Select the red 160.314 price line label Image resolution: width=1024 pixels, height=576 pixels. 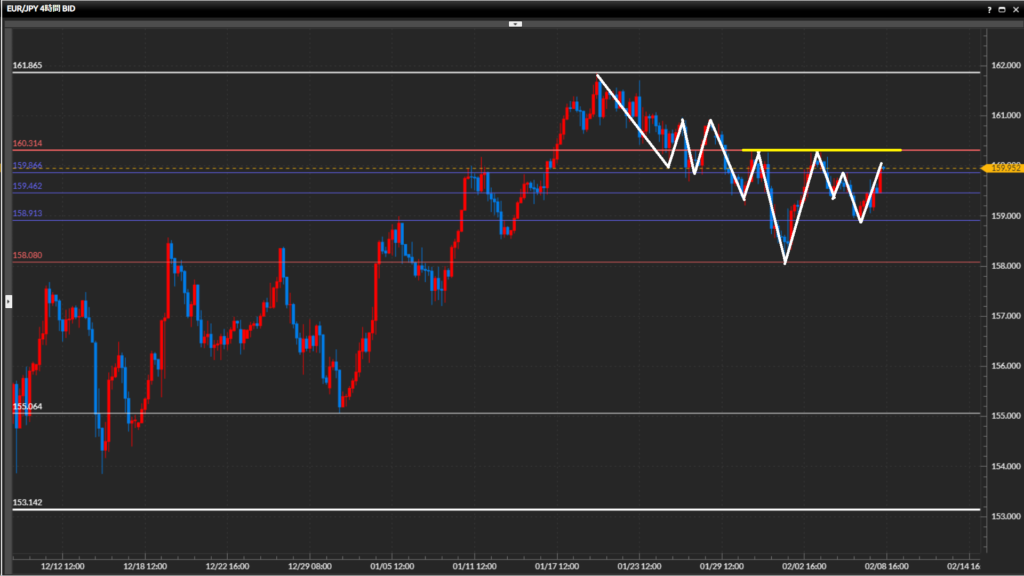click(27, 144)
